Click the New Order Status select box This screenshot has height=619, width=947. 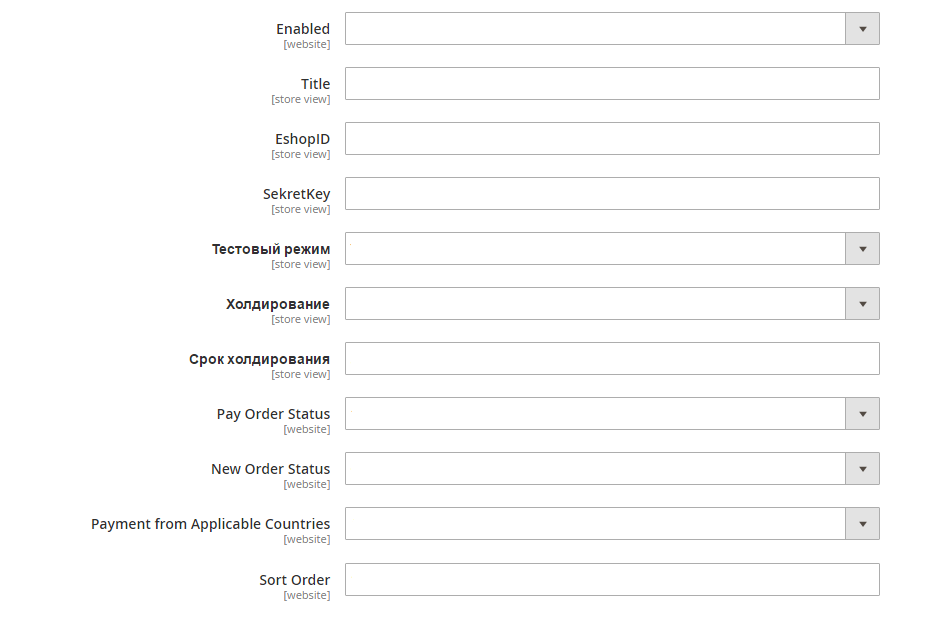tap(595, 469)
